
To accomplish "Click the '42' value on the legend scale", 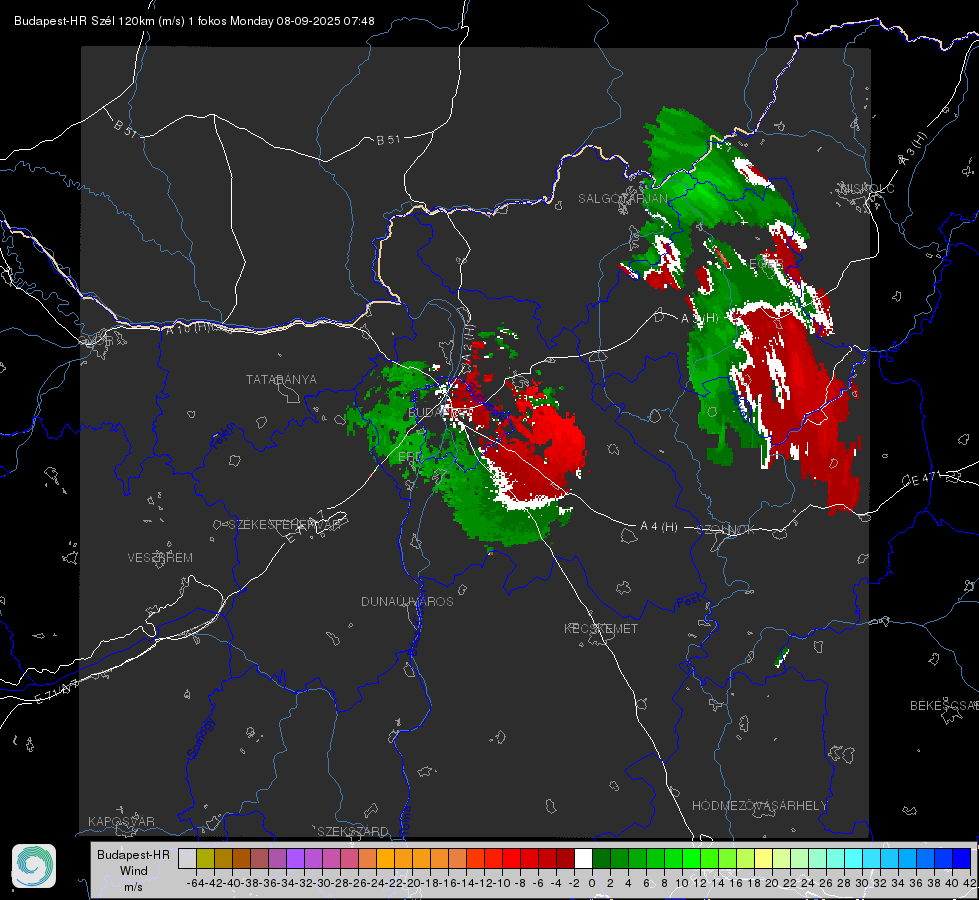I will point(969,883).
